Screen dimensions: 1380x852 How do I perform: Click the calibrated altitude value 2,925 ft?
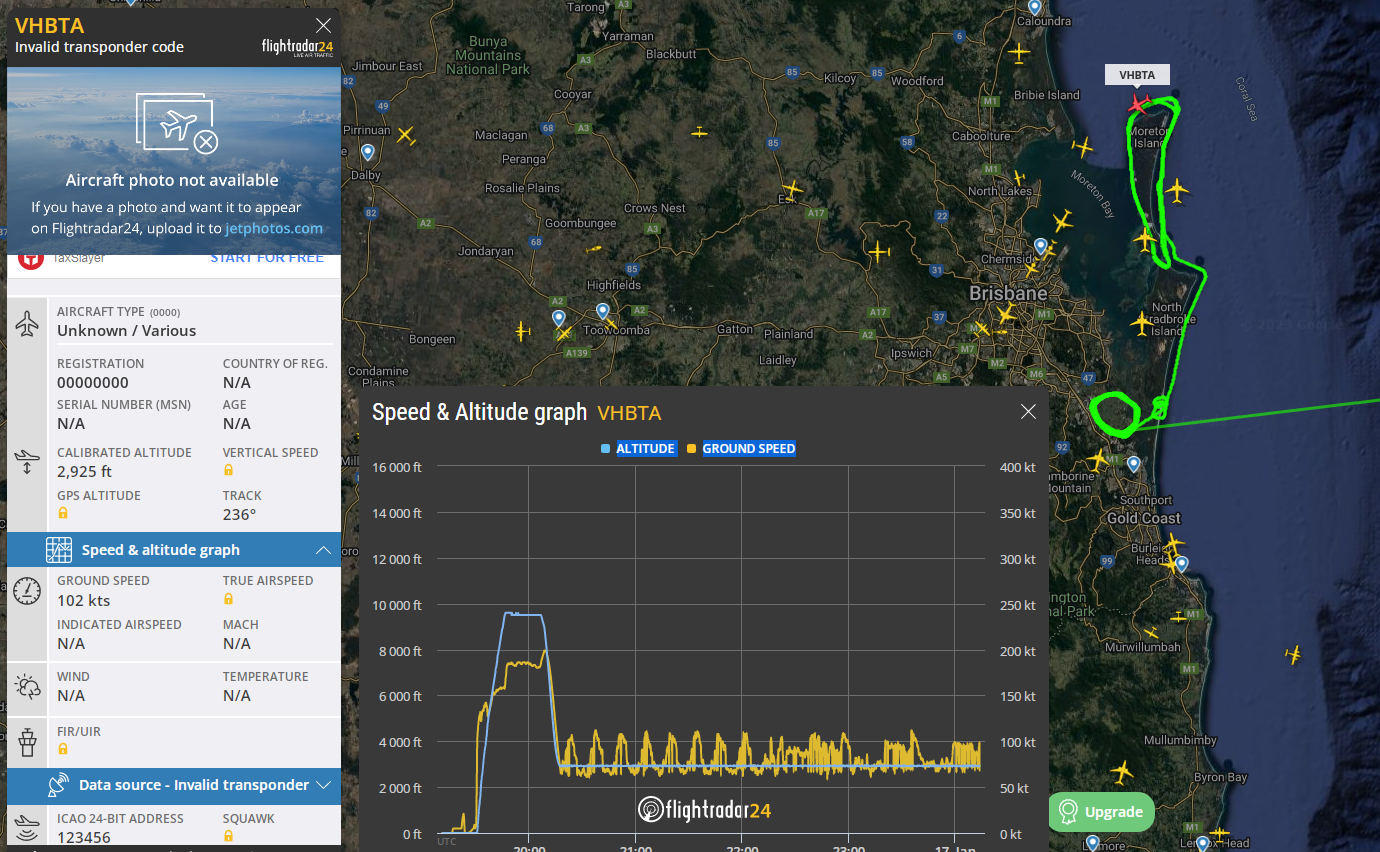84,472
